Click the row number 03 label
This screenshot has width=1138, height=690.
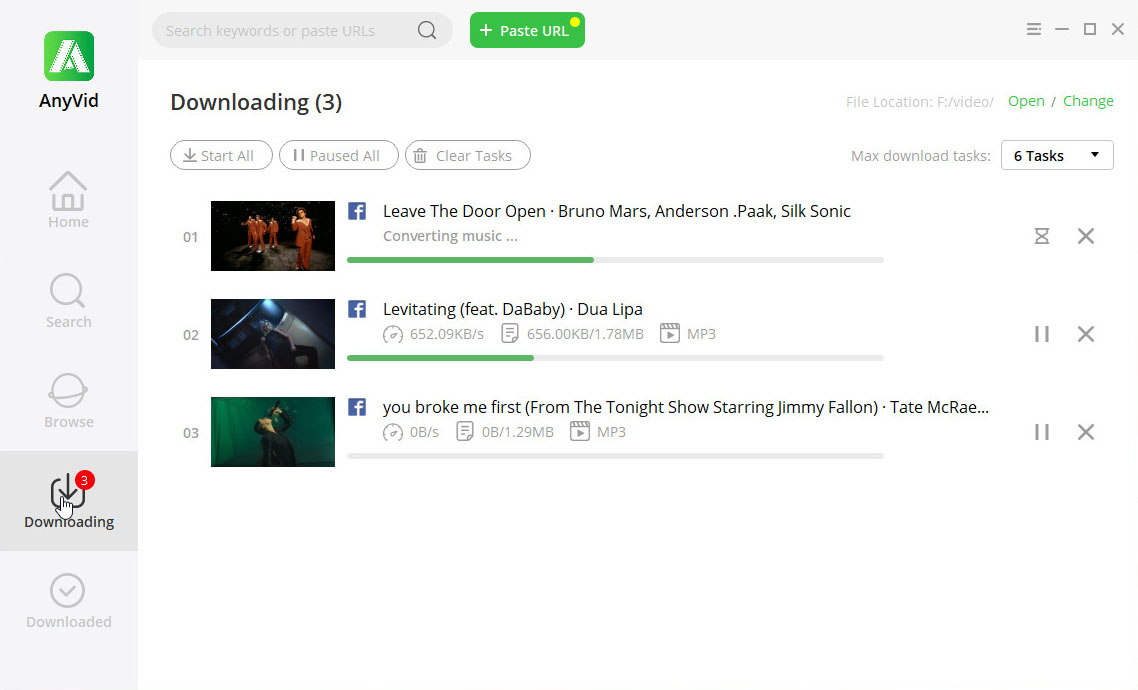coord(190,432)
